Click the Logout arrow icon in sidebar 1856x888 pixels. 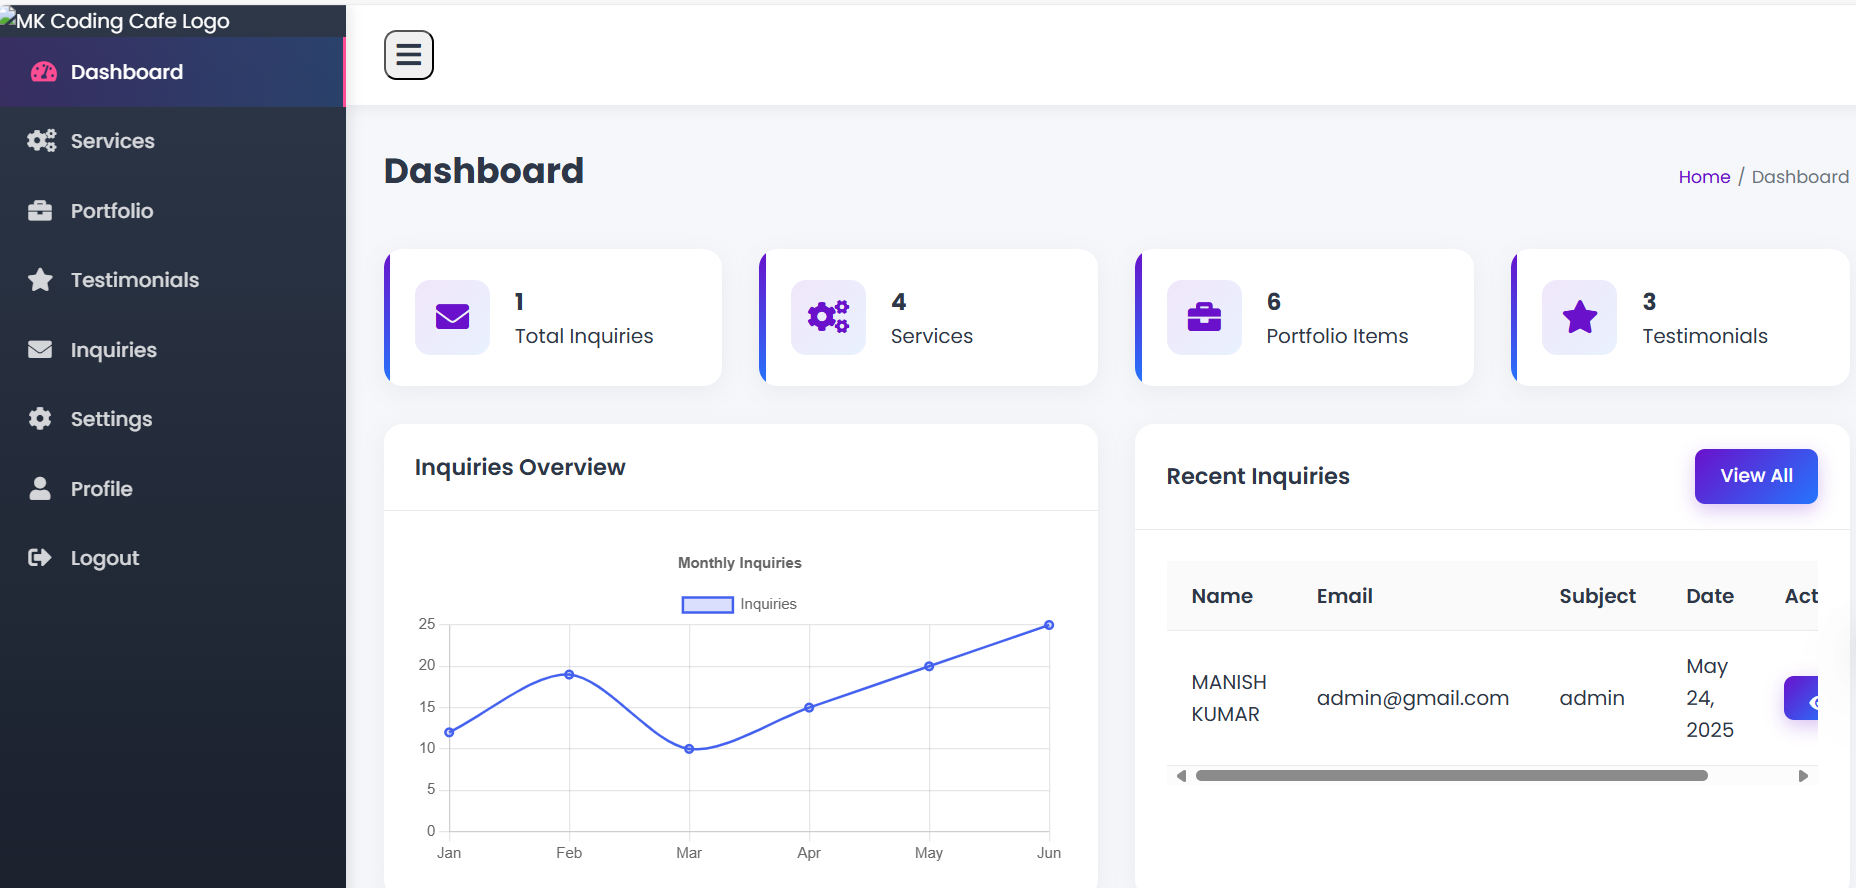40,558
